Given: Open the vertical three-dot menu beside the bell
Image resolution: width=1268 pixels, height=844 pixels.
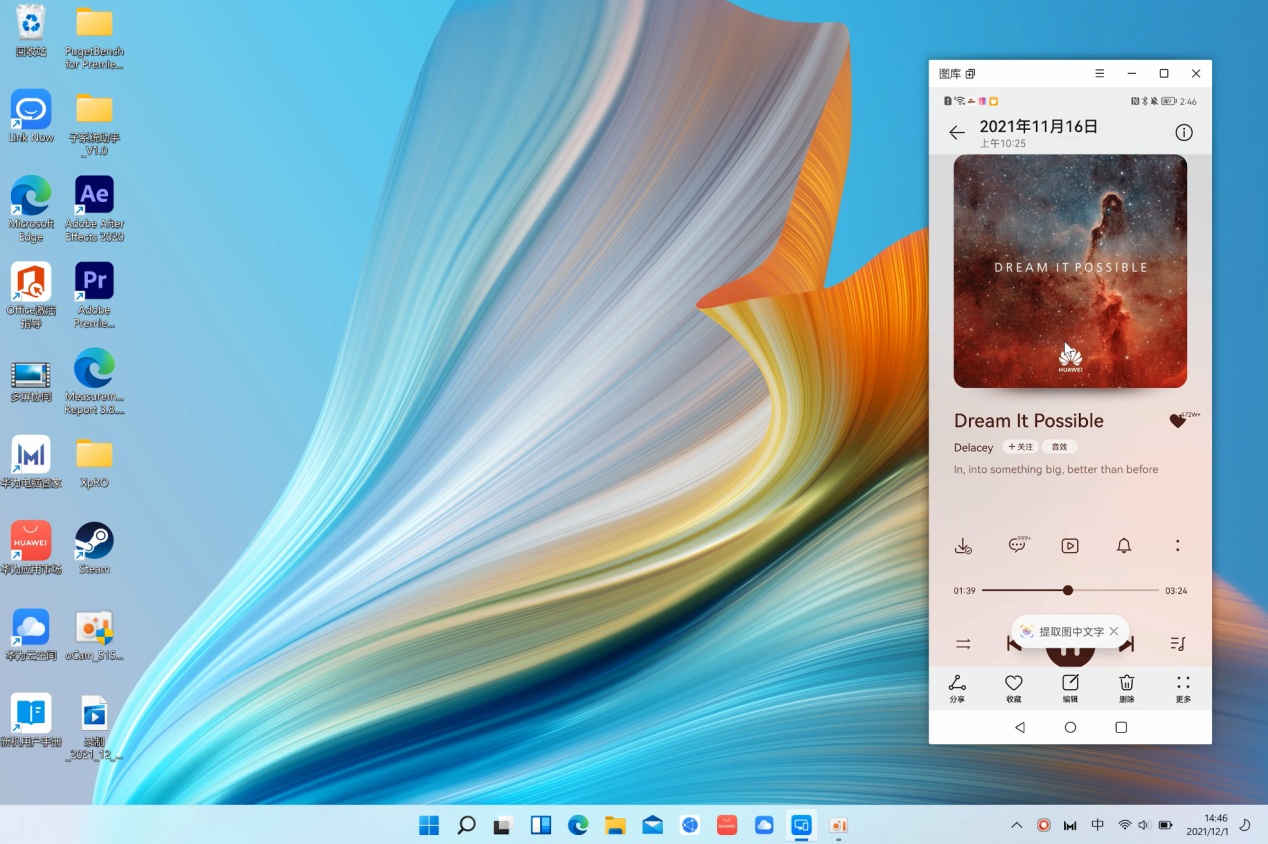Looking at the screenshot, I should [1178, 546].
